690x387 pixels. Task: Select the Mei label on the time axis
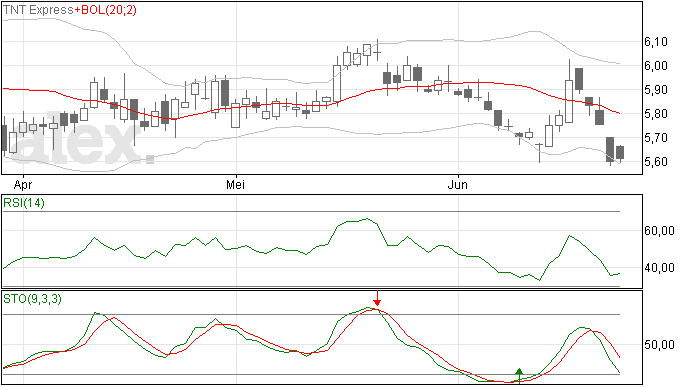point(235,184)
